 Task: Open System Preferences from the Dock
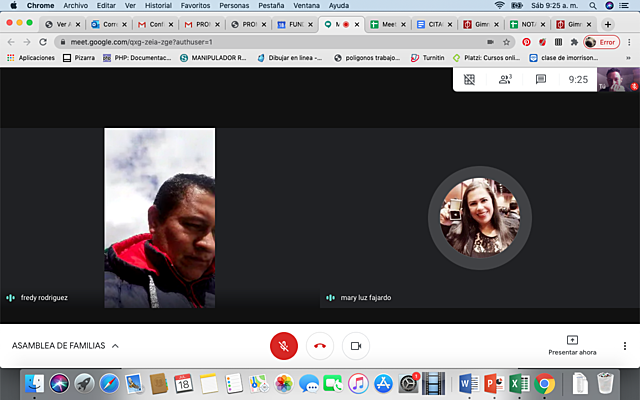tap(408, 383)
